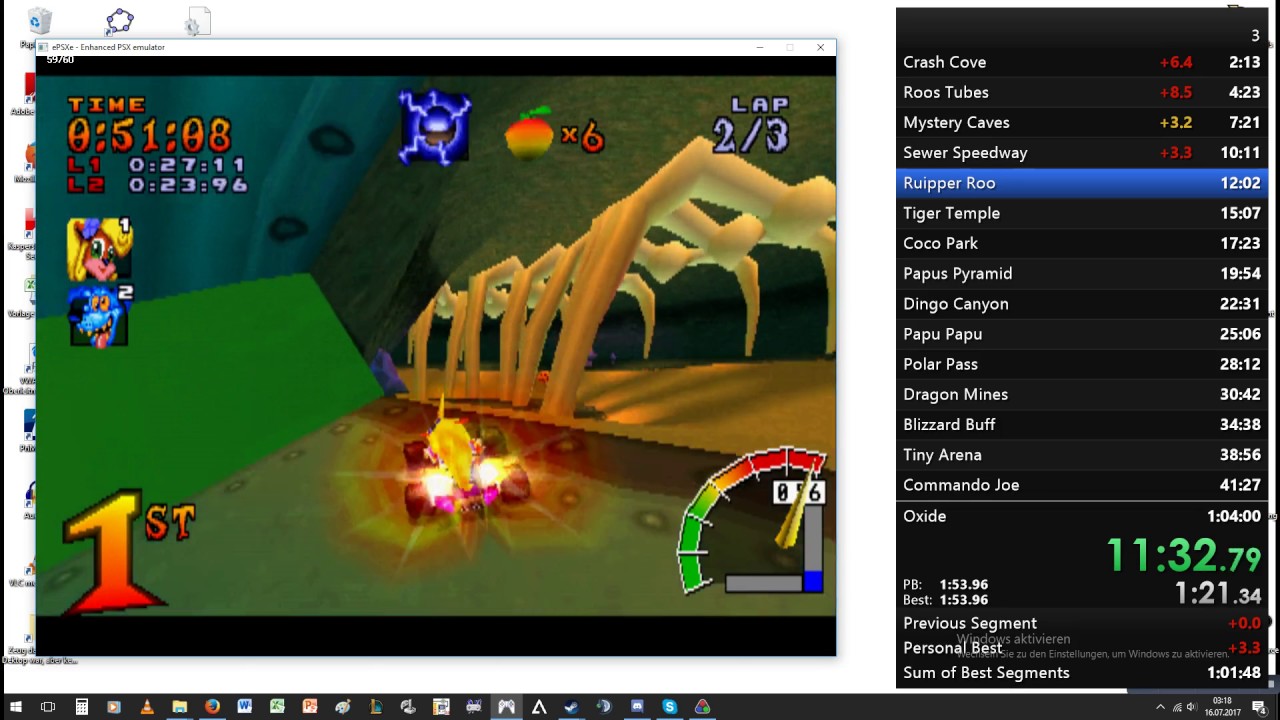
Task: Click the white triangle app taskbar icon
Action: [x=539, y=707]
